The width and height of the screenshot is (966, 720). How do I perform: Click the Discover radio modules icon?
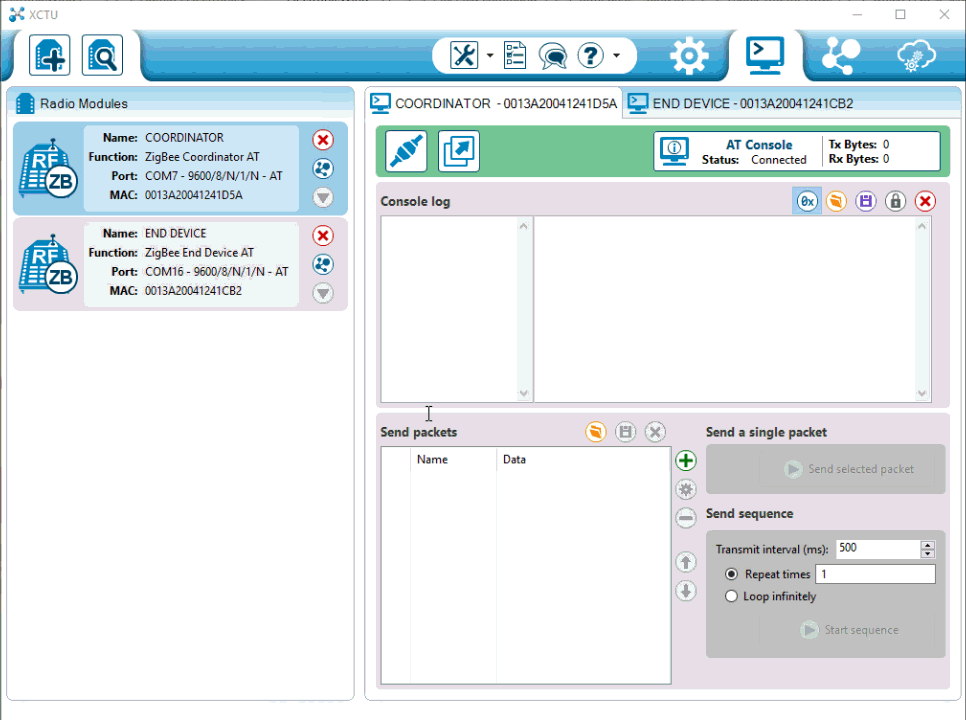(x=102, y=56)
